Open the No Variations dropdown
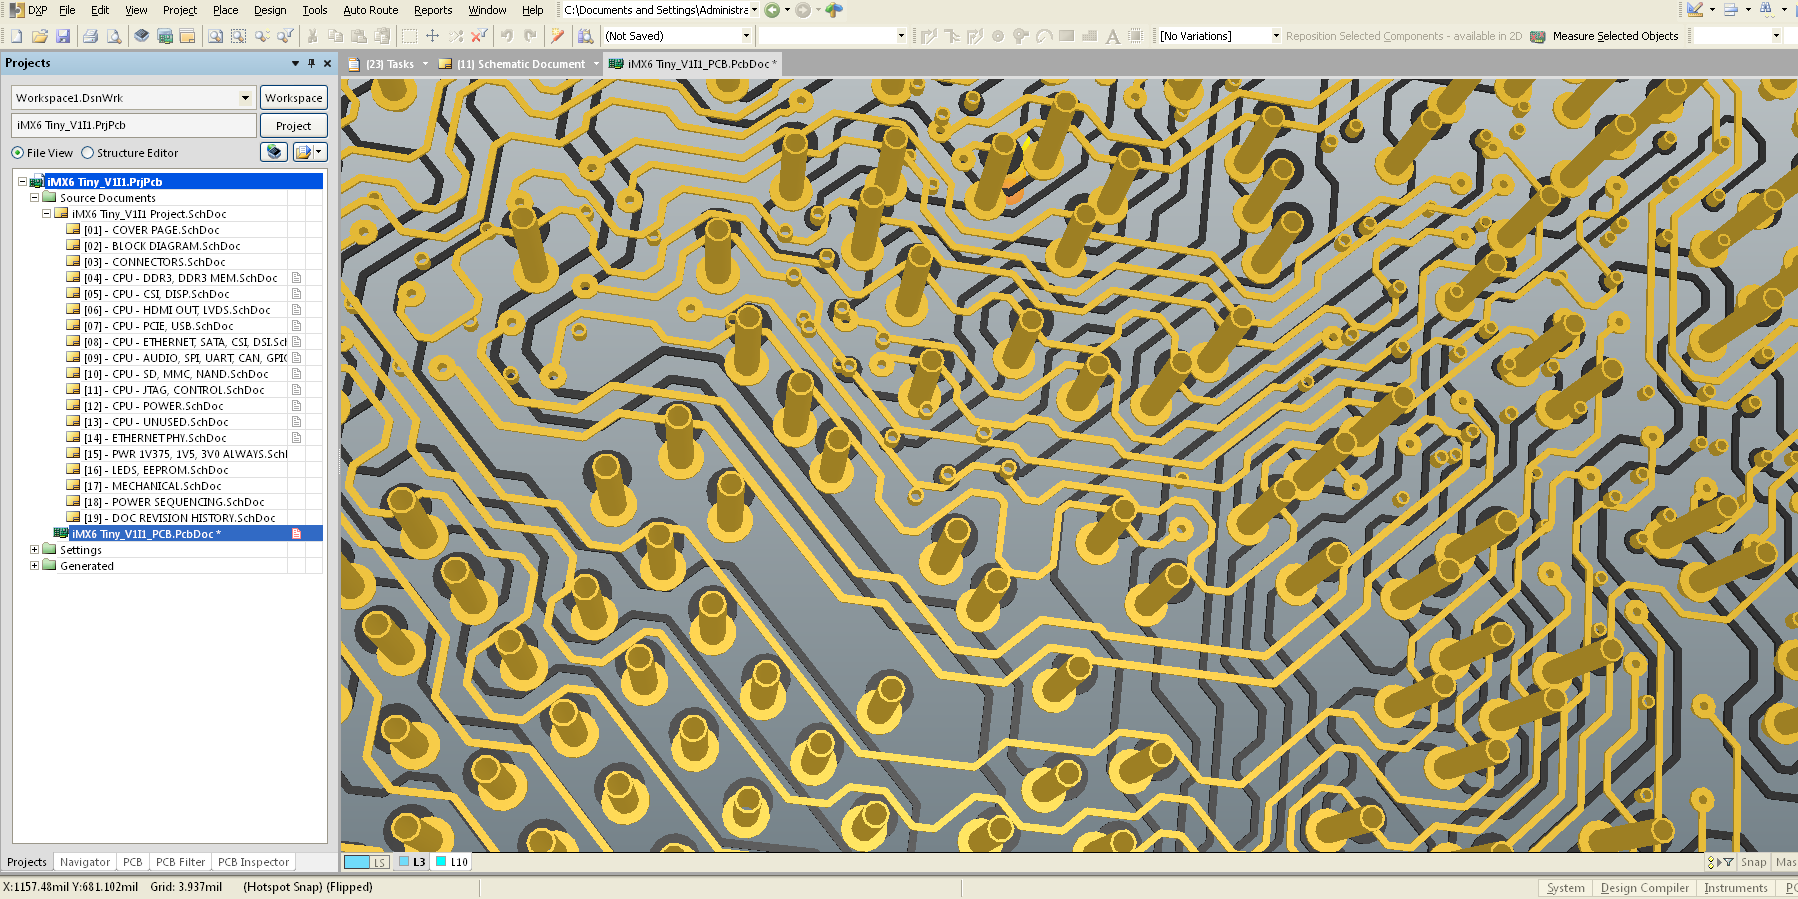Screen dimensions: 1798x899 click(x=1275, y=36)
